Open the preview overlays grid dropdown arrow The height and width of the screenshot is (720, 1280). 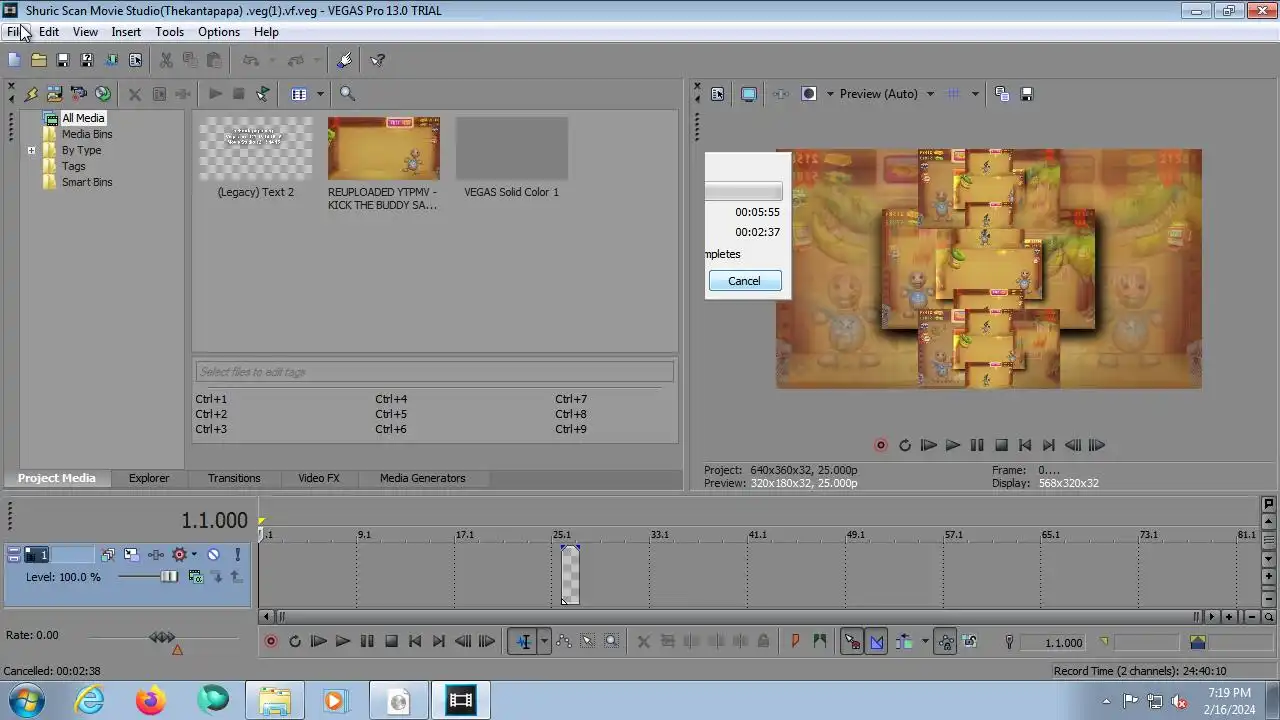(x=975, y=94)
